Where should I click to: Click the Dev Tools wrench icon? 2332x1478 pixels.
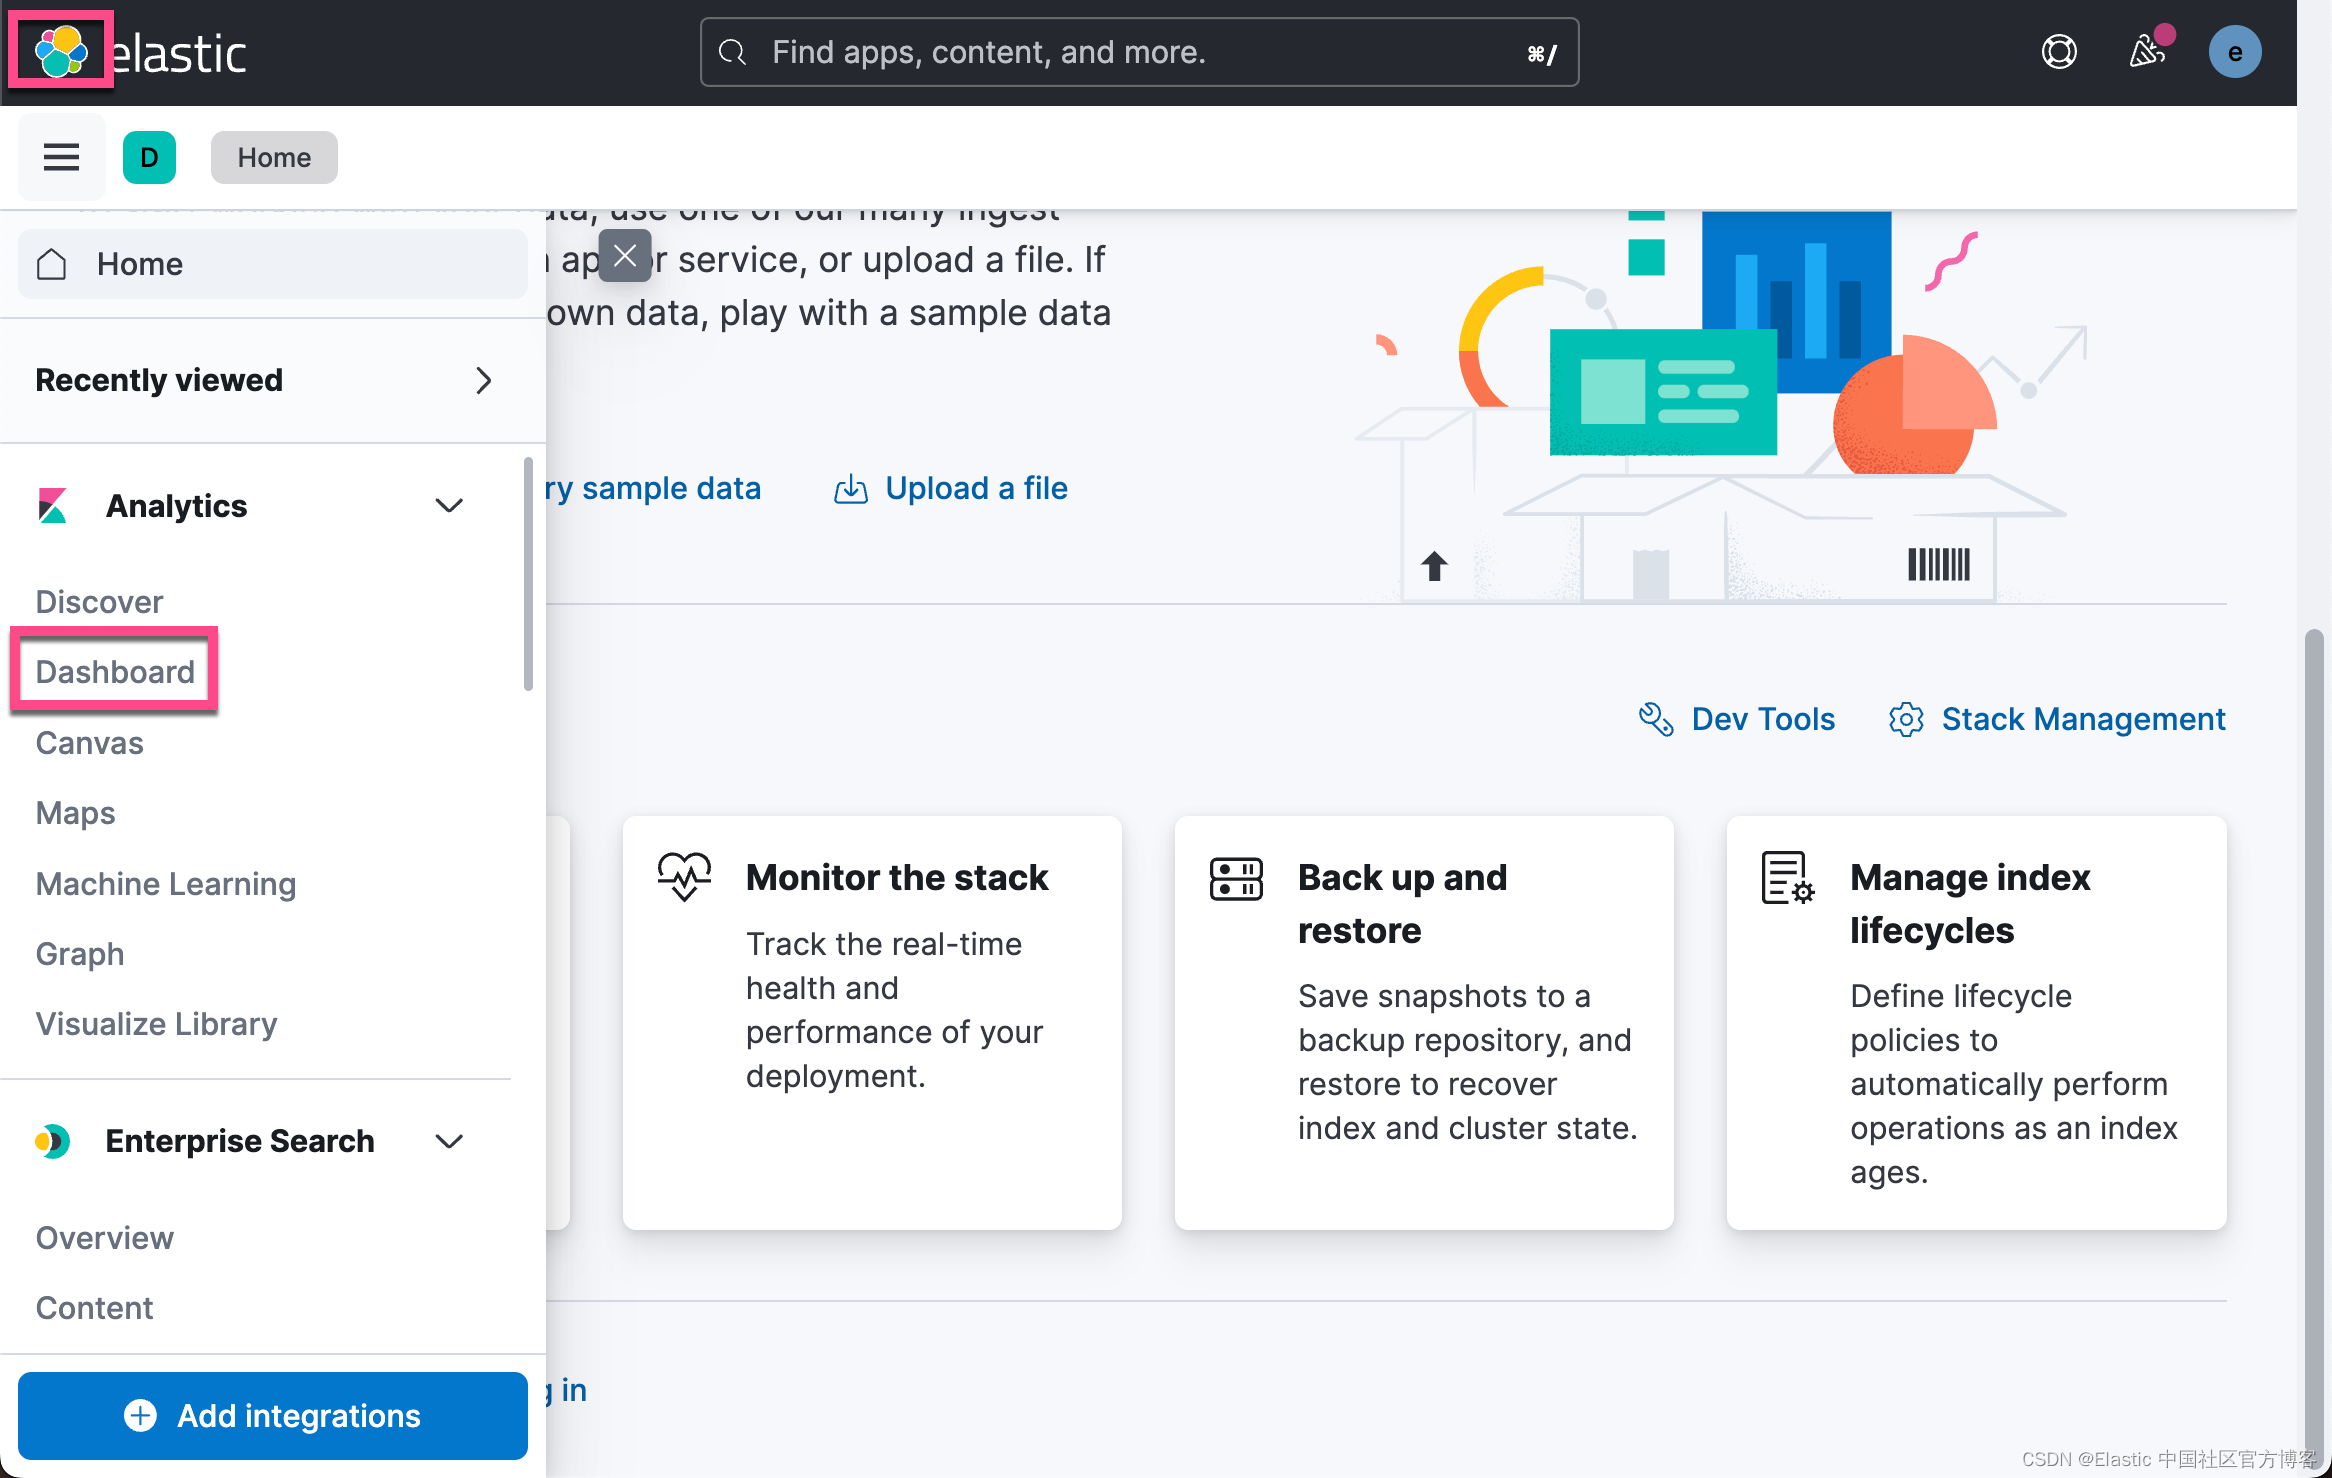(1656, 719)
